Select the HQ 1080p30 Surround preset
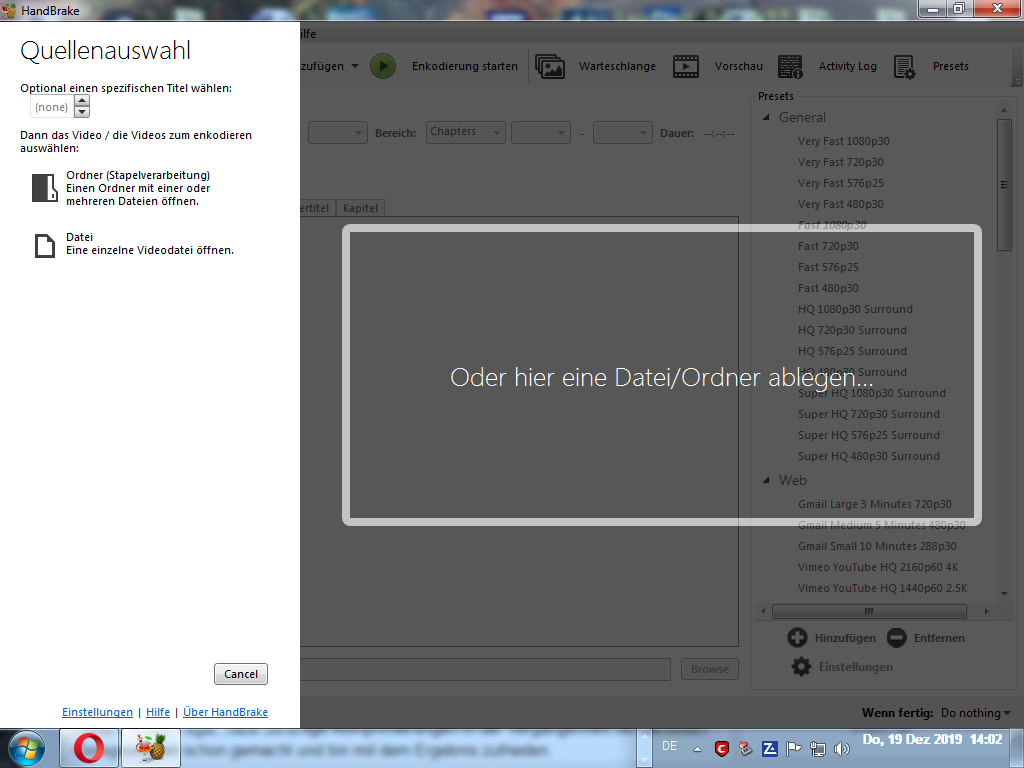 (856, 309)
